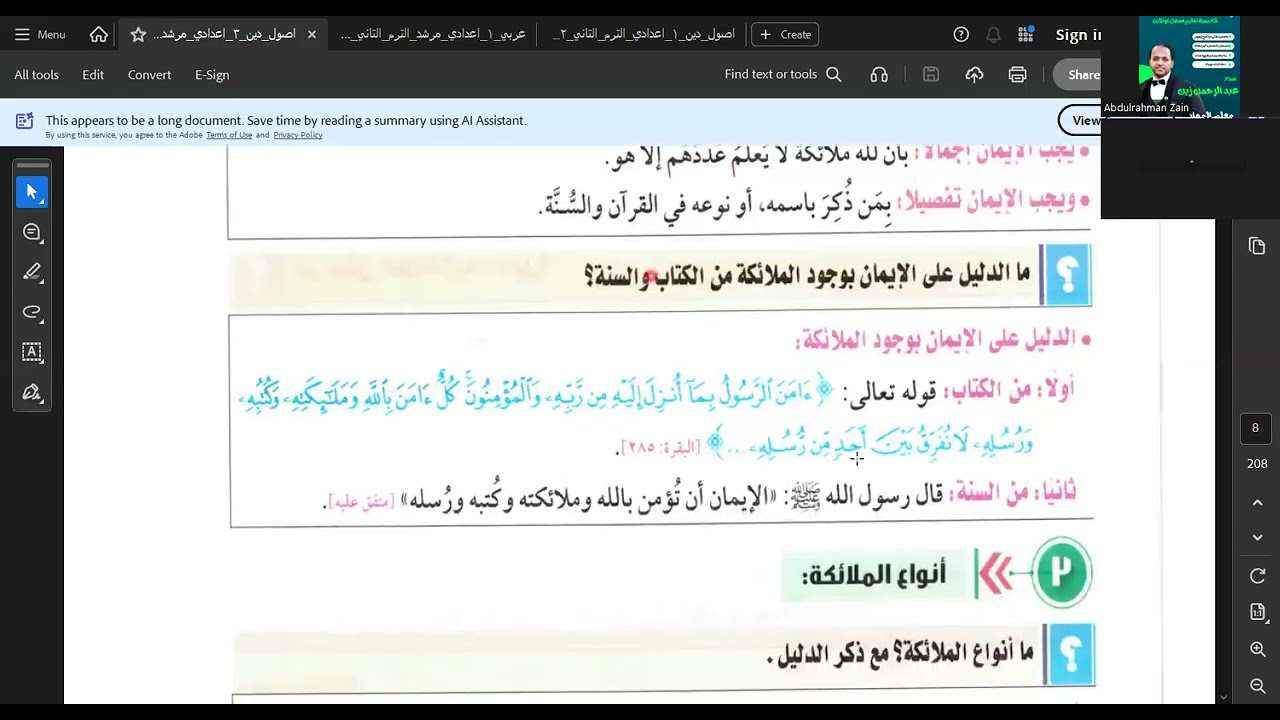
Task: Click the magnifier search icon
Action: (834, 75)
